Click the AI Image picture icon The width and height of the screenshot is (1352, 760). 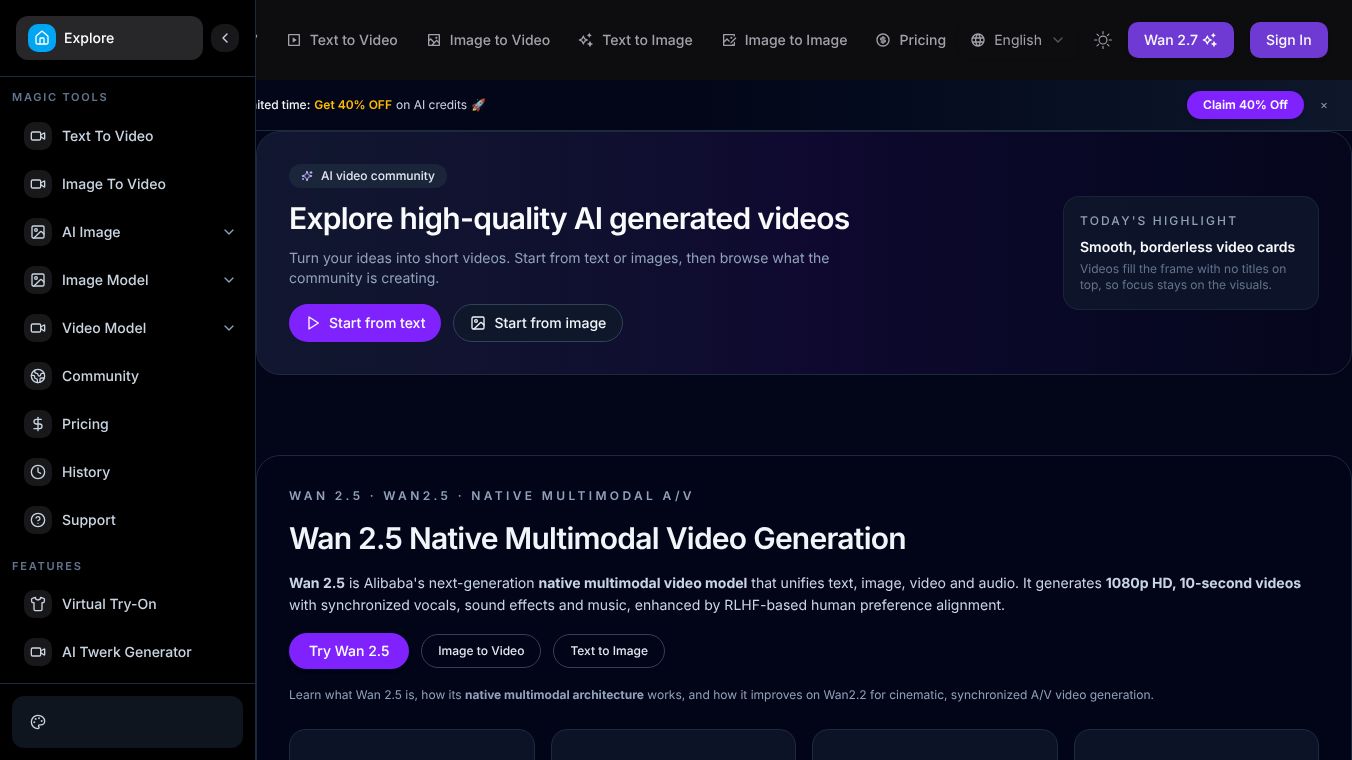click(x=38, y=232)
